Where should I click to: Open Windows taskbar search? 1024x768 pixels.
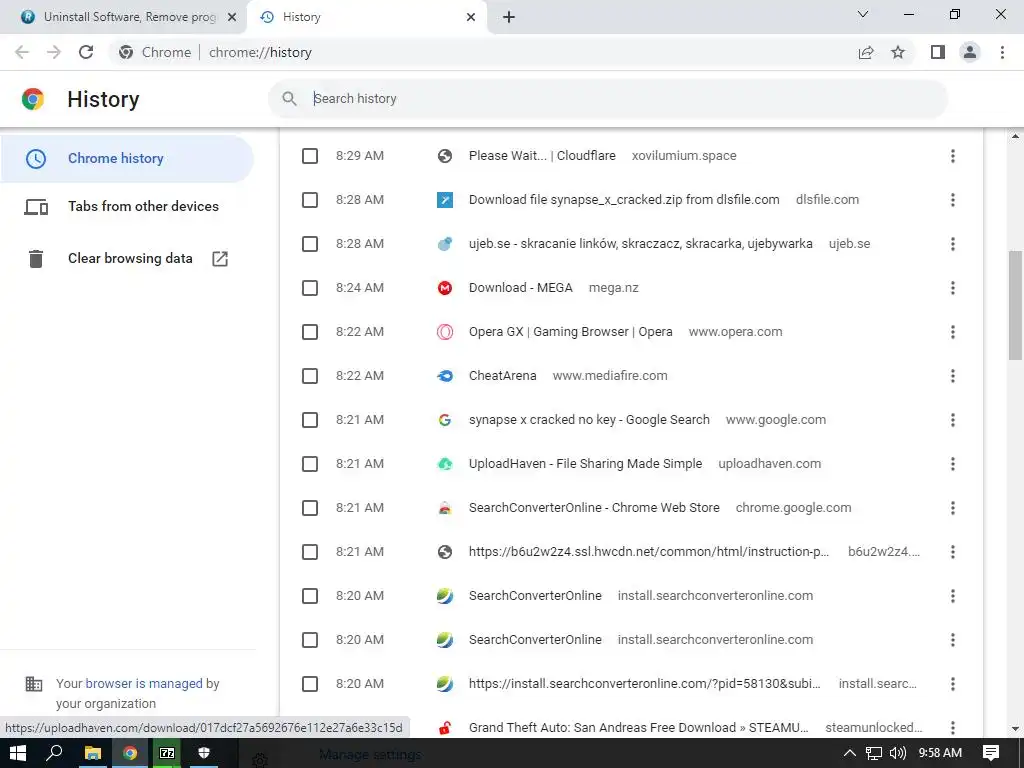pyautogui.click(x=55, y=753)
